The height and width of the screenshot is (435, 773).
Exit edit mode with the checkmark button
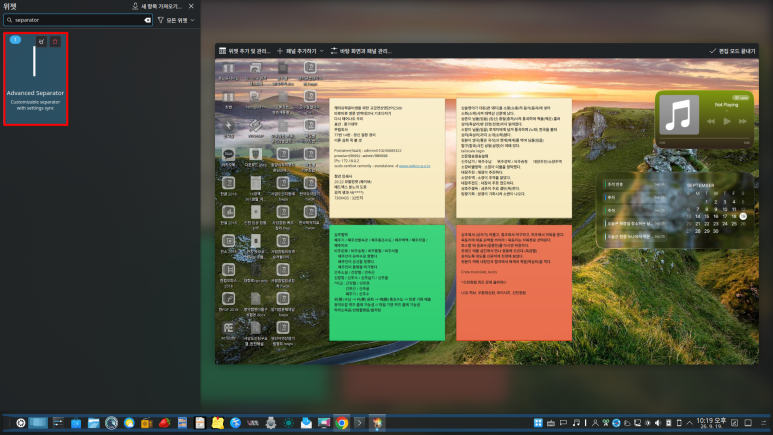(x=732, y=51)
